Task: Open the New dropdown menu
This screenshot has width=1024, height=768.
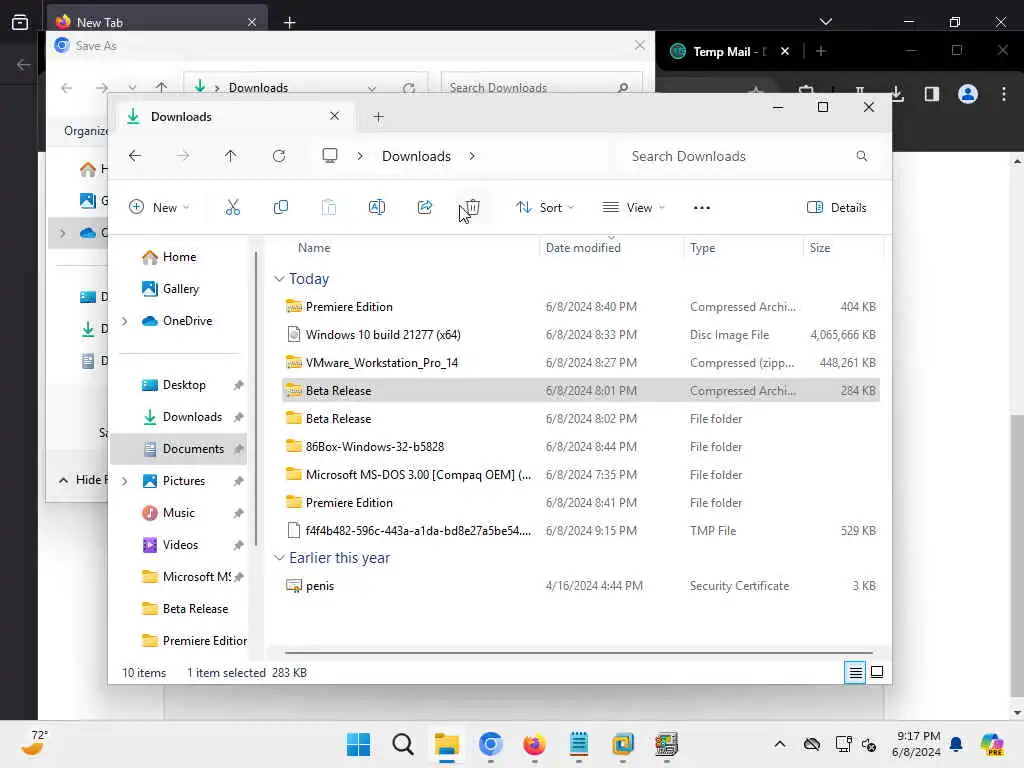Action: point(159,208)
